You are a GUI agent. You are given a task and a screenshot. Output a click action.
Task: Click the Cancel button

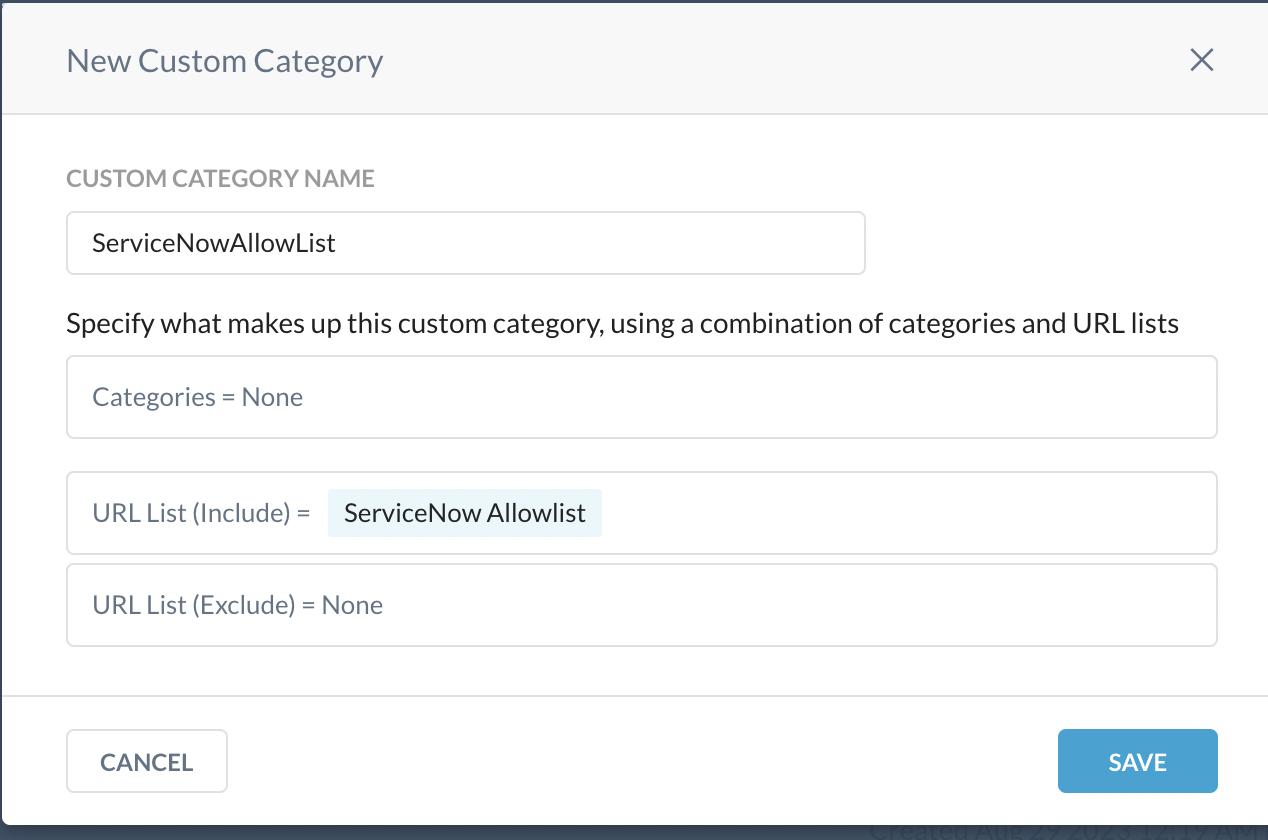click(147, 761)
